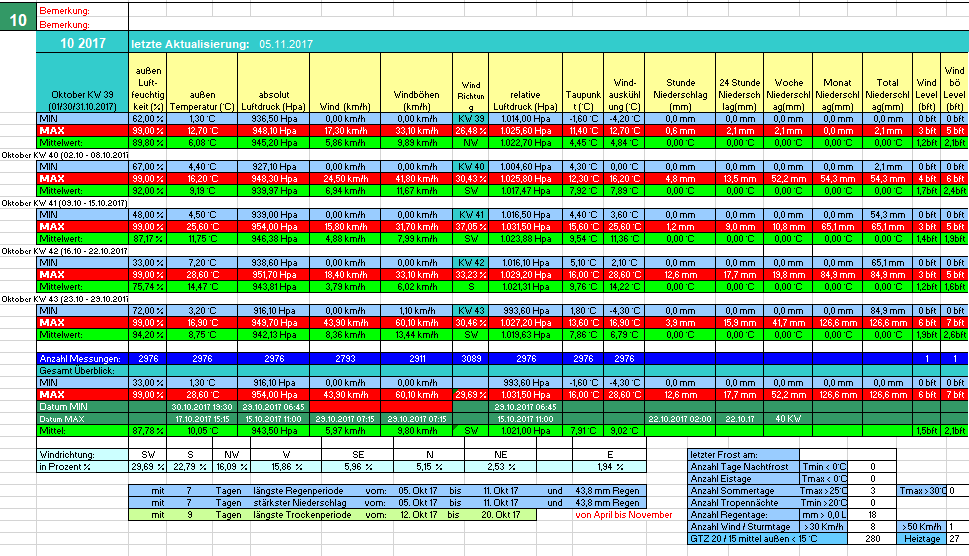Click the 'Stunde Niederschlag (mm)' column header
The width and height of the screenshot is (969, 556).
click(680, 82)
